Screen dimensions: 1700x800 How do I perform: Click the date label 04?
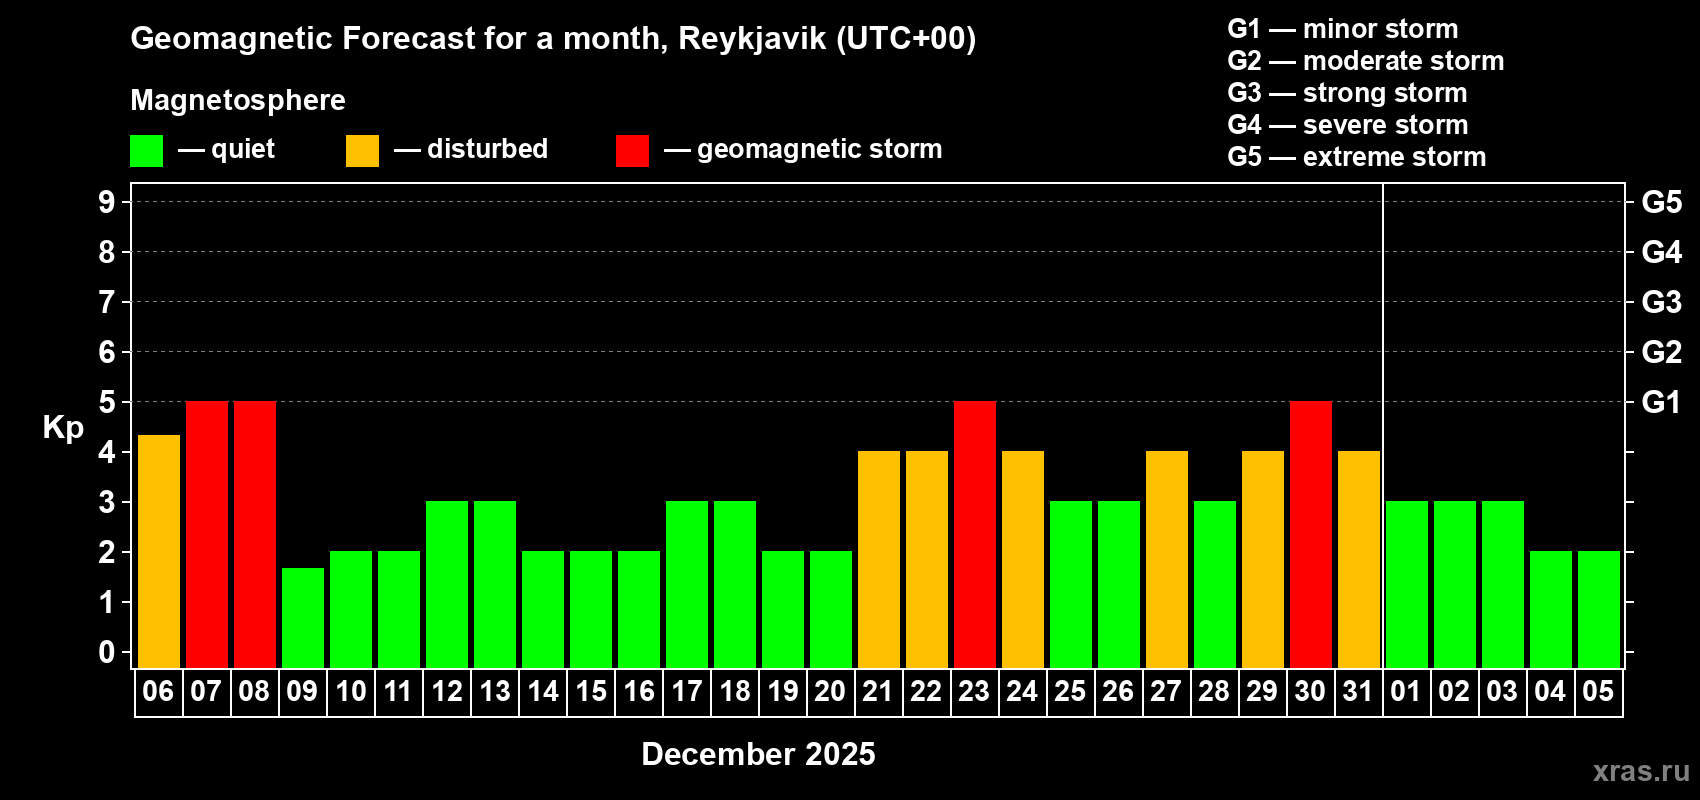[x=1550, y=691]
